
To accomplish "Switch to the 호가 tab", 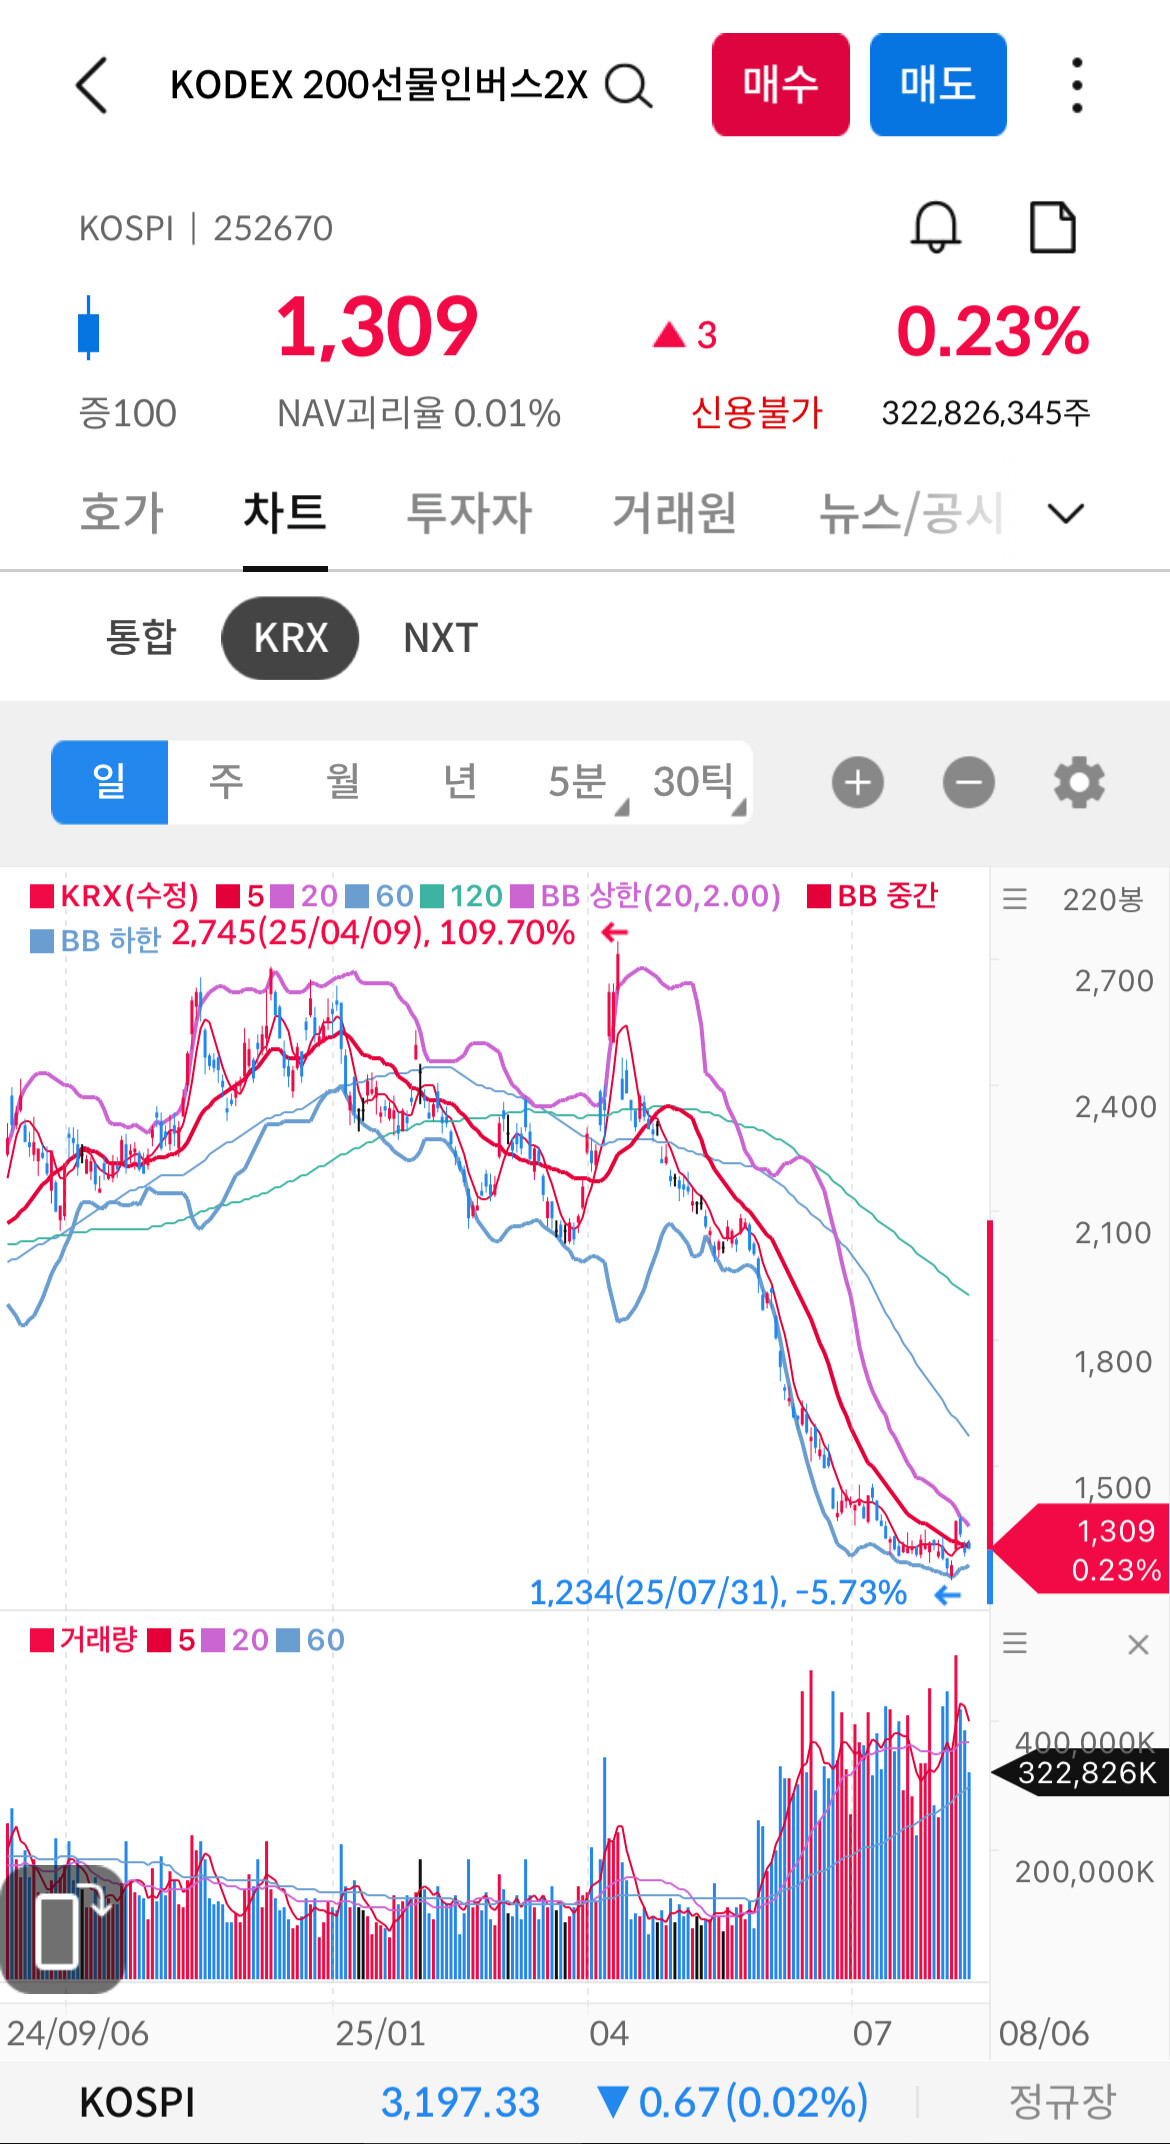I will (122, 513).
